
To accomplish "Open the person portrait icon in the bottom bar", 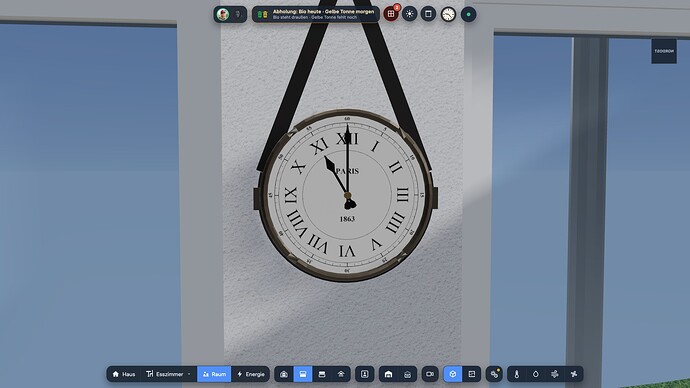I will [364, 374].
